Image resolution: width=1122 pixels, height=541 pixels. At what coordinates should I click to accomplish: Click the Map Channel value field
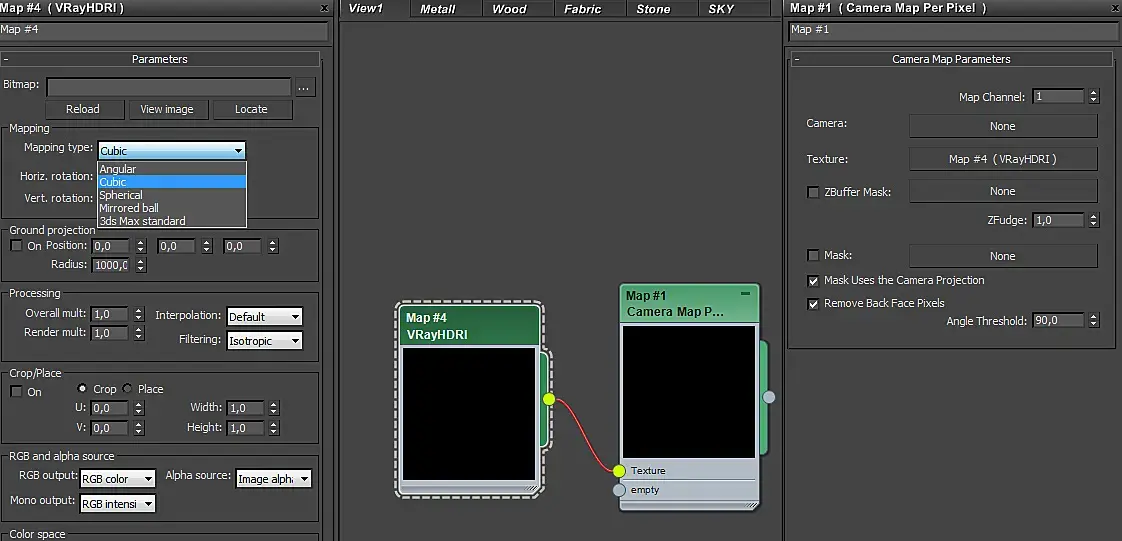[1058, 97]
